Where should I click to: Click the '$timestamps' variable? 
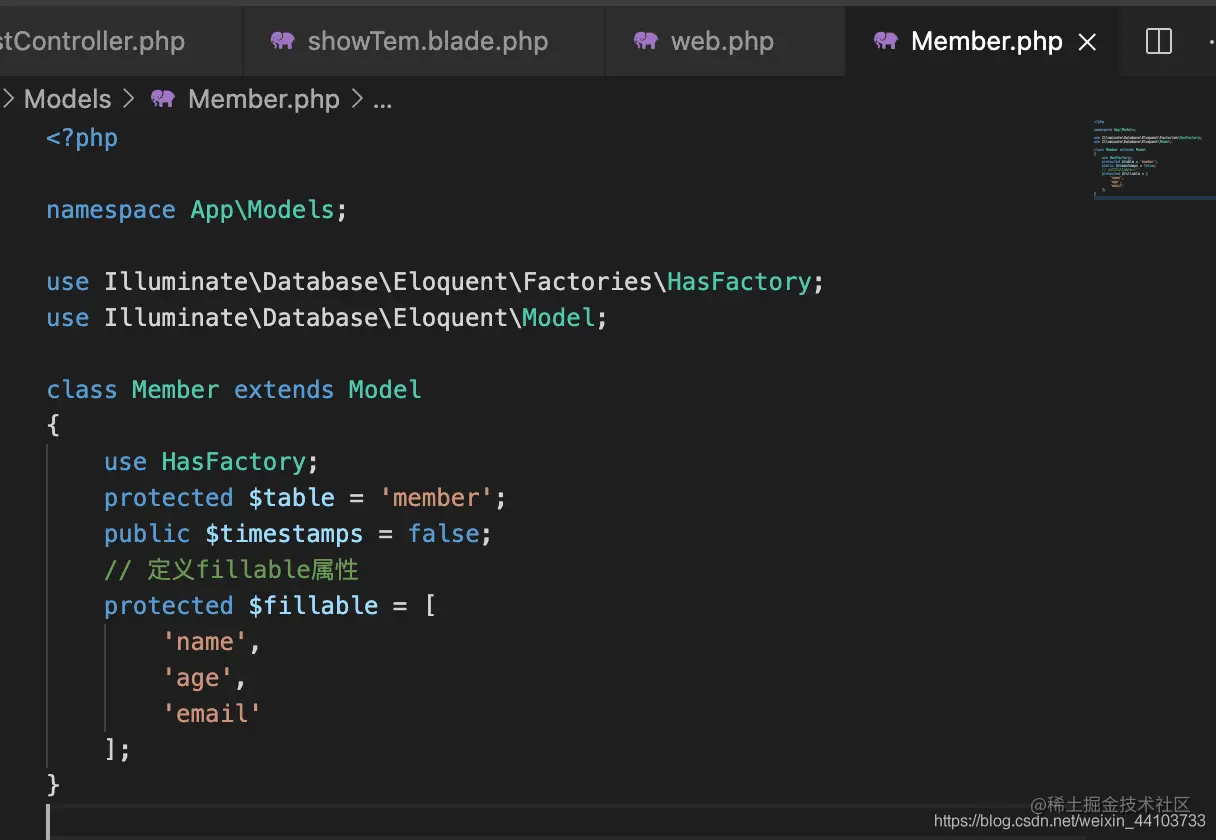(x=284, y=534)
